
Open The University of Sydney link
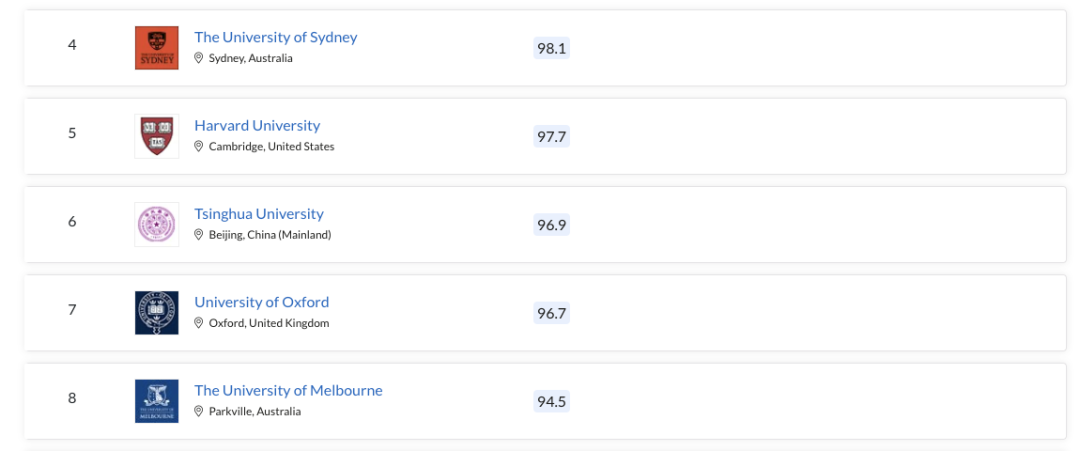pyautogui.click(x=276, y=37)
